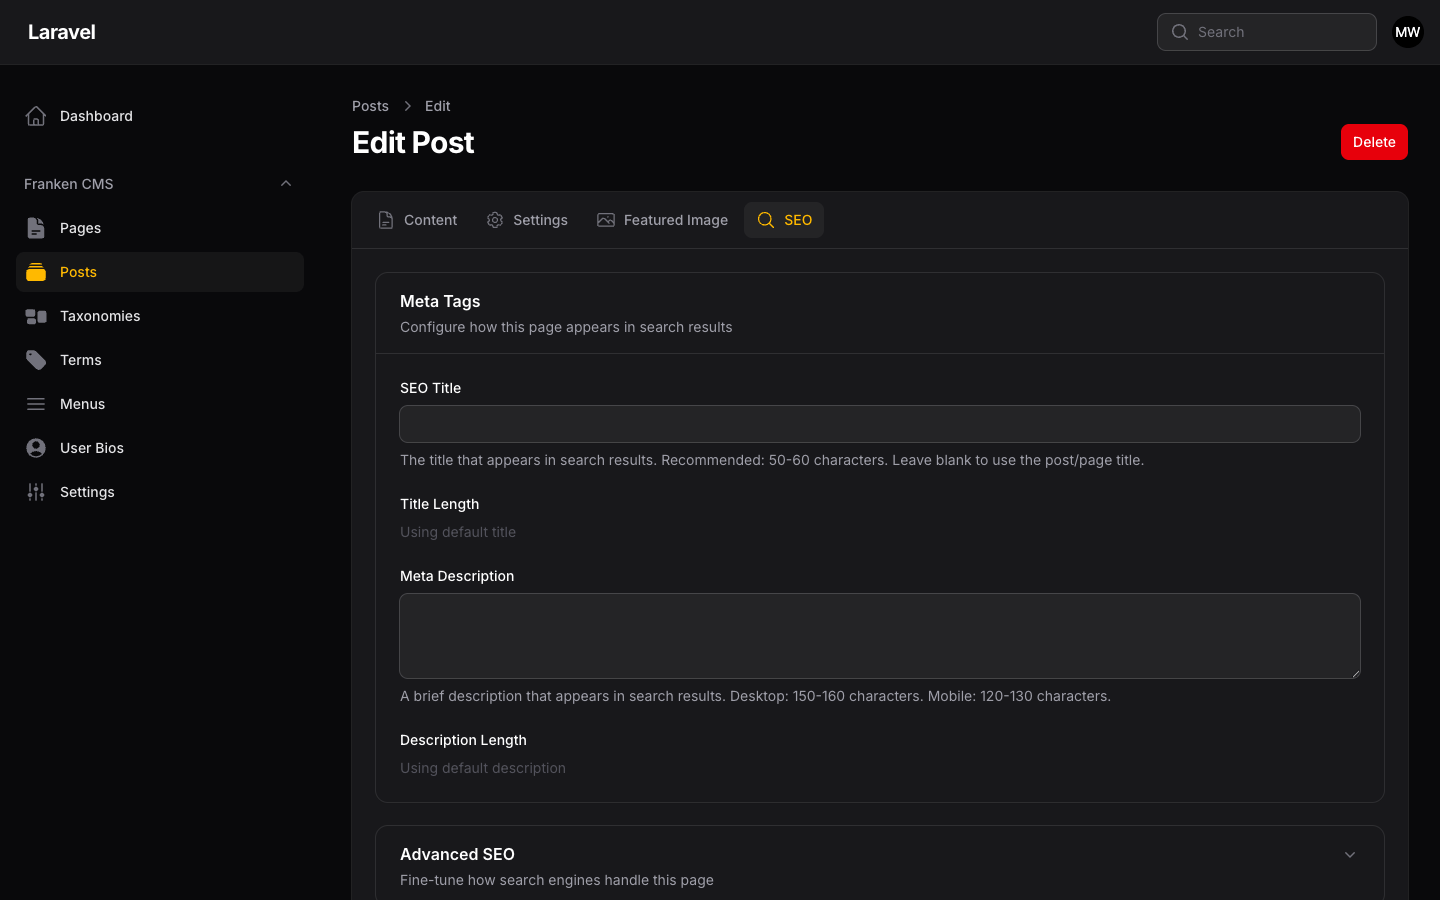
Task: Click the MW avatar in the top bar
Action: (1407, 32)
